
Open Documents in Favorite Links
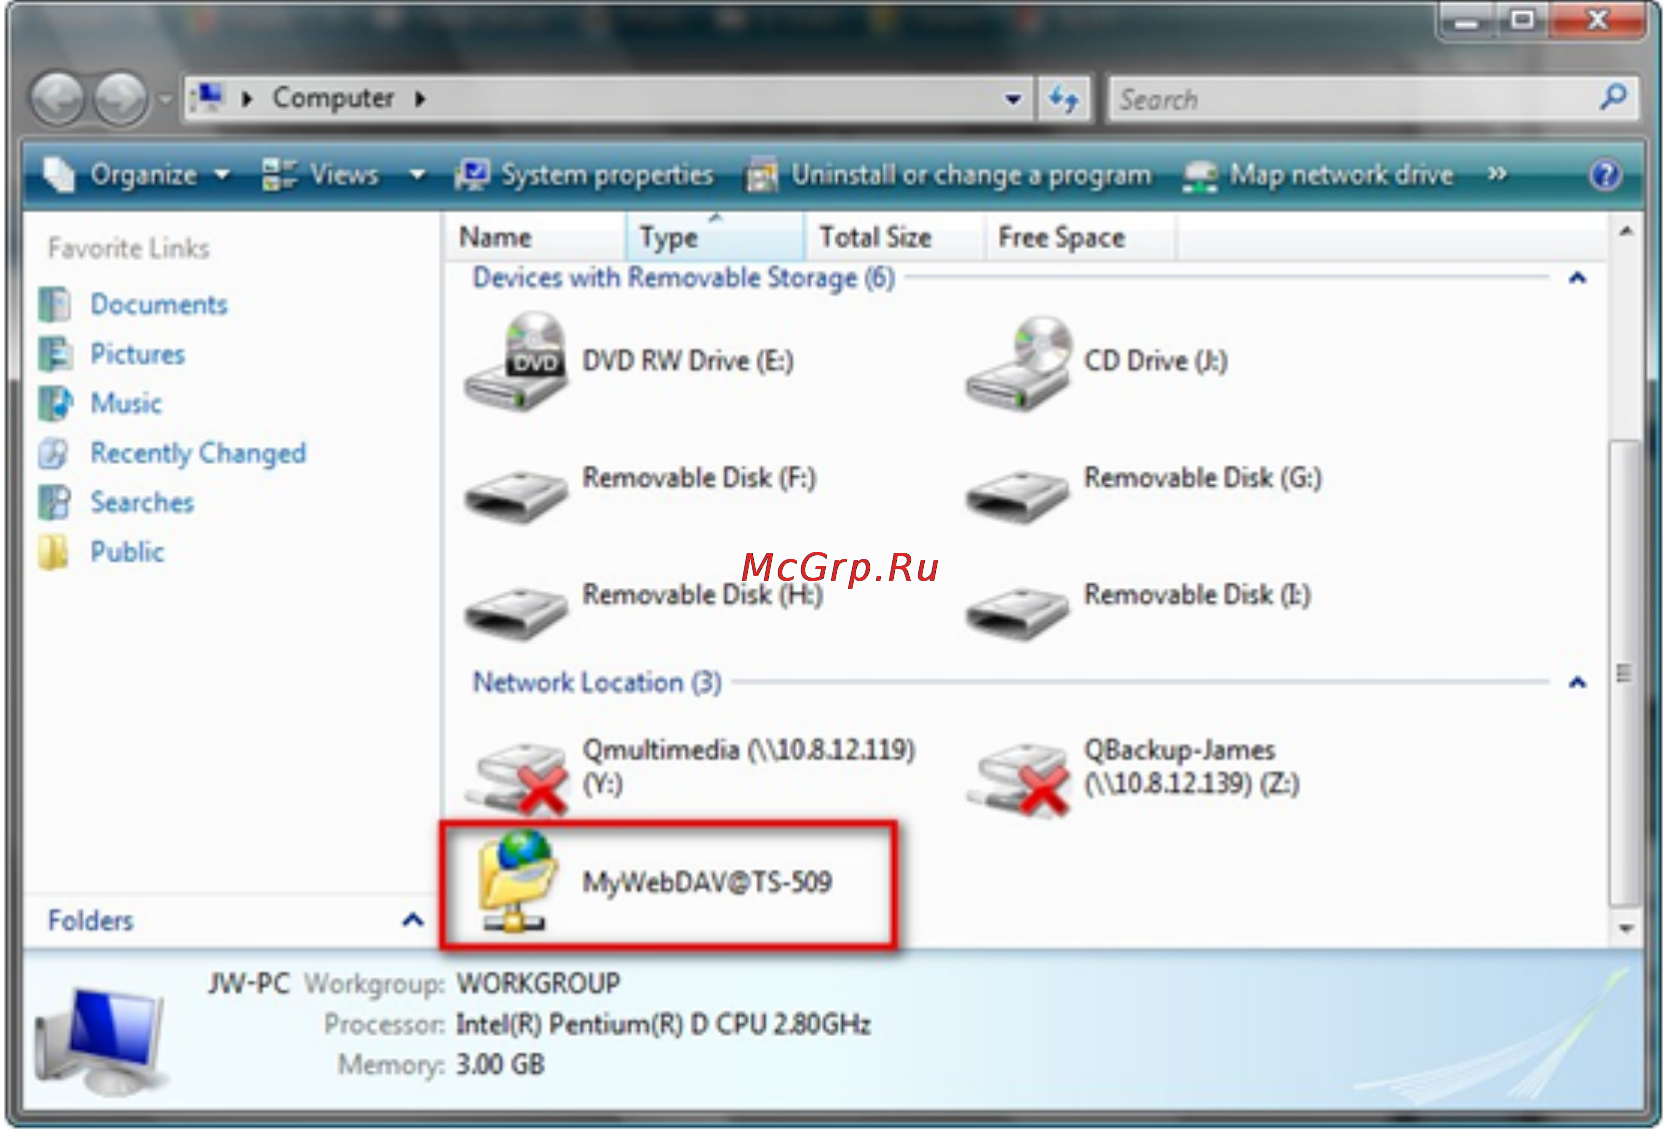(x=159, y=304)
